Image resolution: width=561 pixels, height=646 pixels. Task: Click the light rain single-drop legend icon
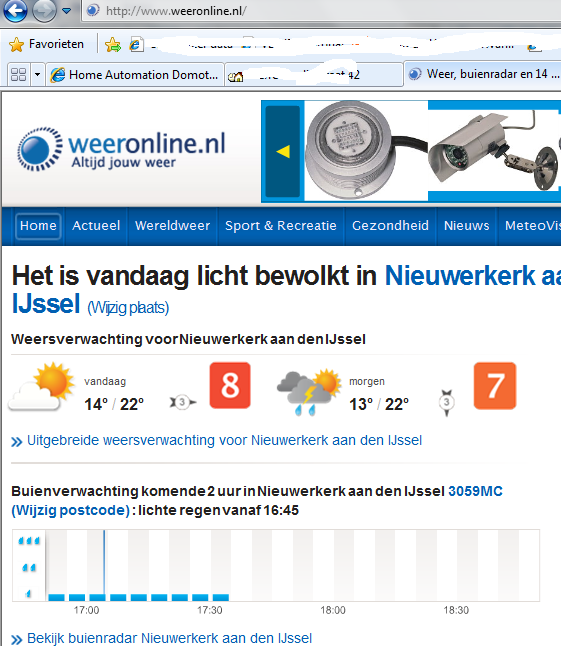pyautogui.click(x=28, y=594)
